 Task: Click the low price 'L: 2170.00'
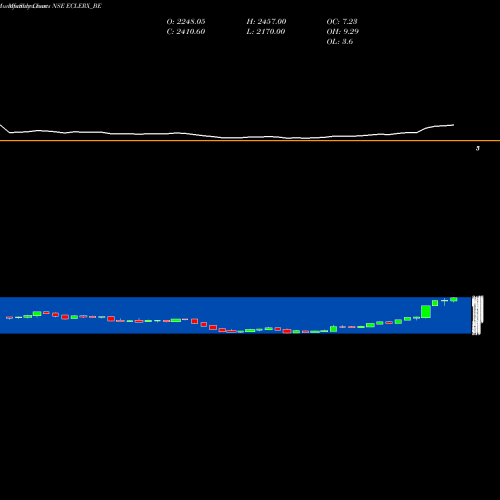[266, 32]
